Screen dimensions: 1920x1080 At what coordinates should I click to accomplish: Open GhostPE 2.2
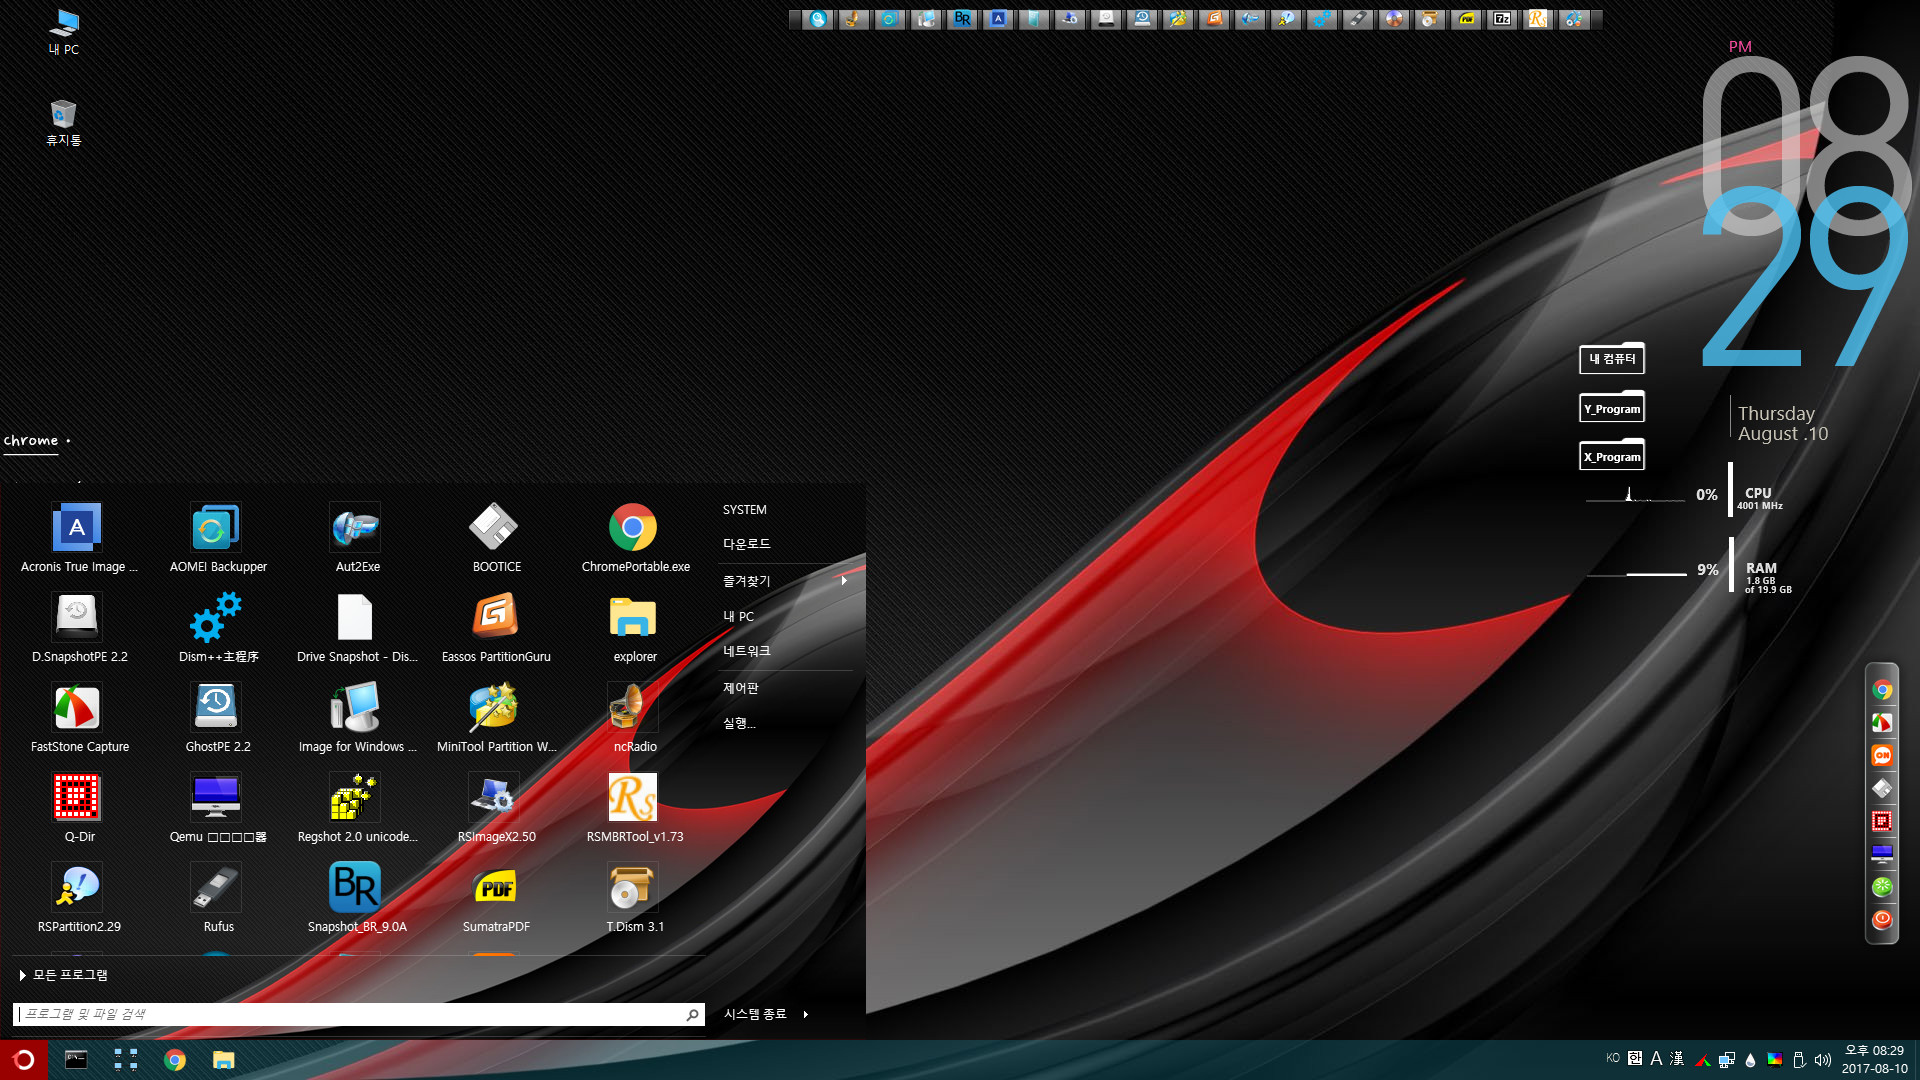(x=217, y=718)
